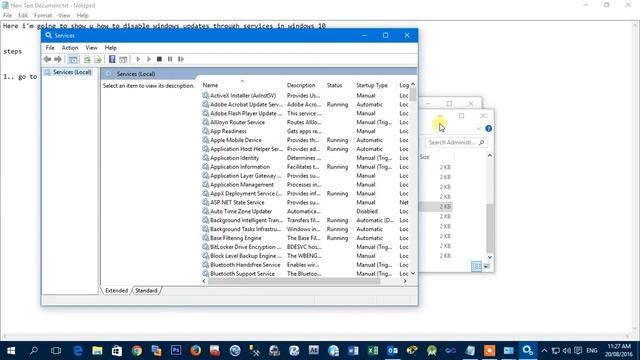640x360 pixels.
Task: Click help icon in Administrative Tools window
Action: [489, 129]
